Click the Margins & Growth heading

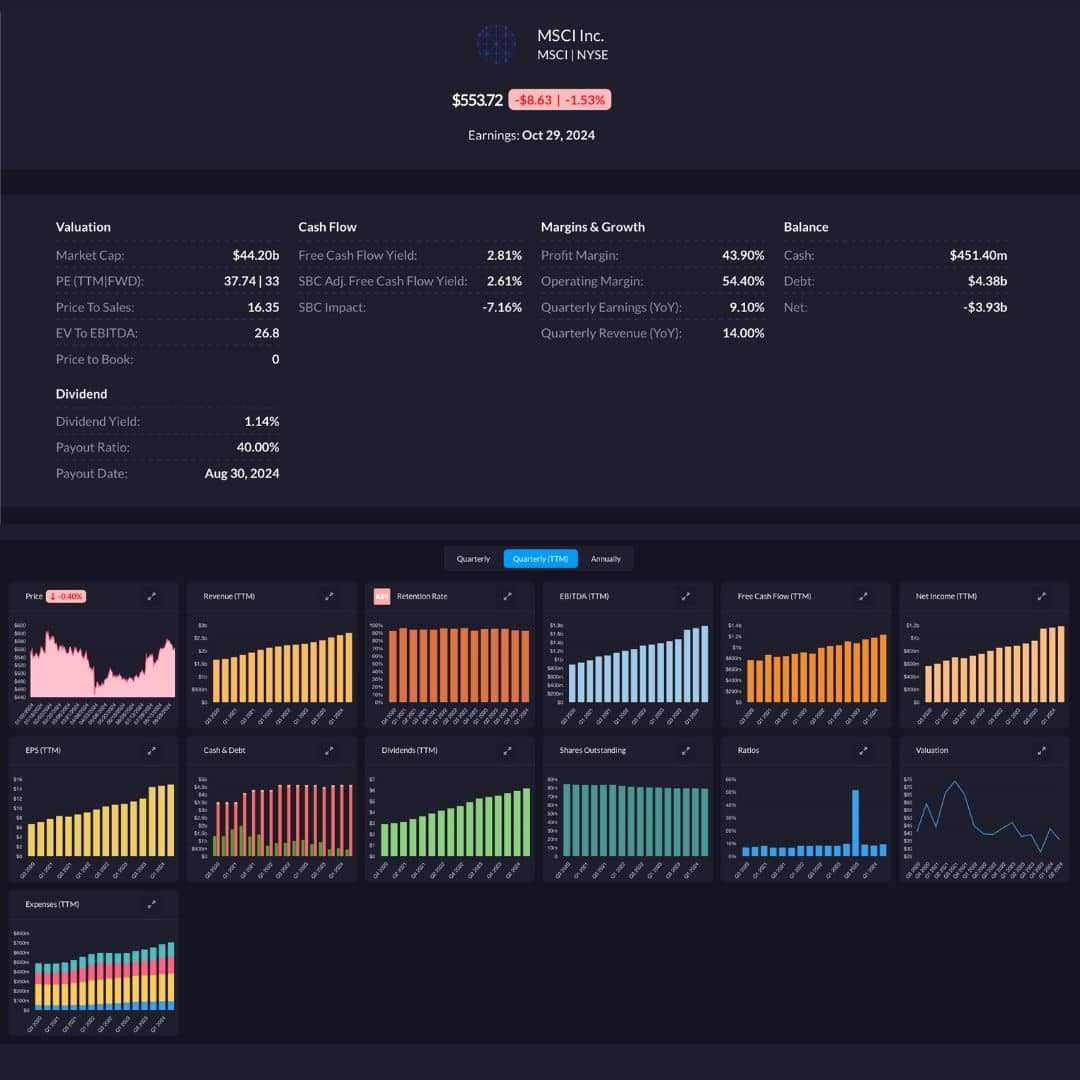592,227
